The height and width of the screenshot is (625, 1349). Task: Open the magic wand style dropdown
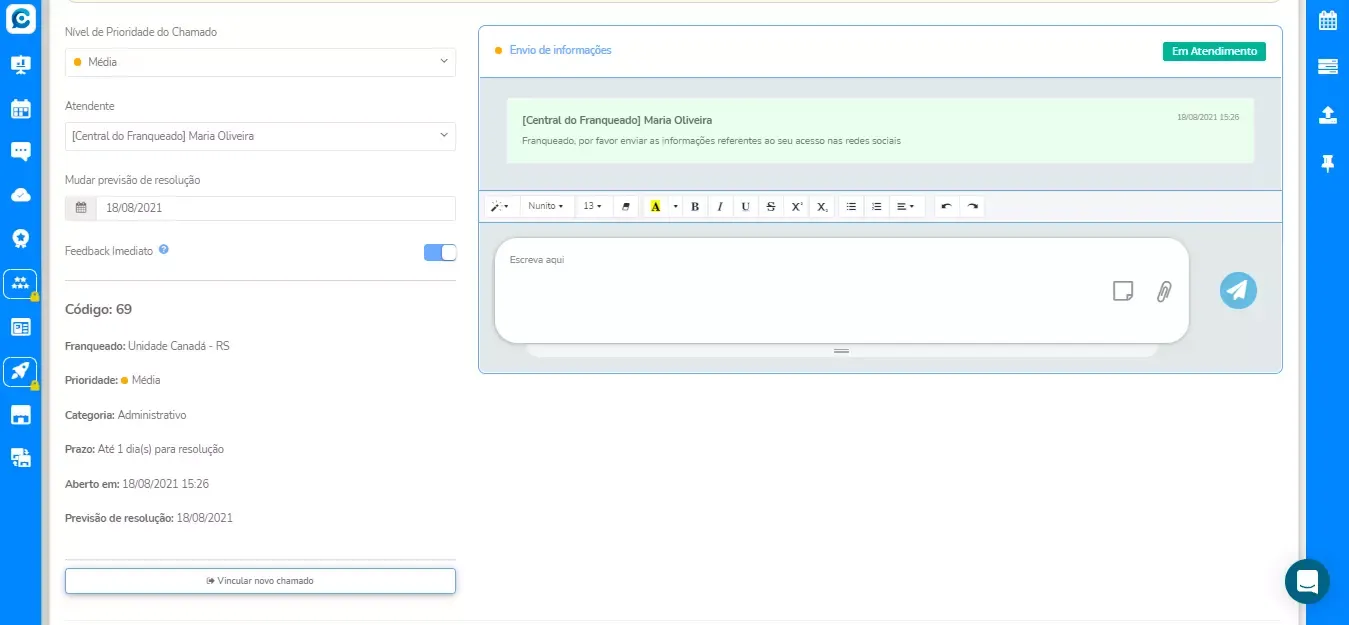(x=499, y=207)
